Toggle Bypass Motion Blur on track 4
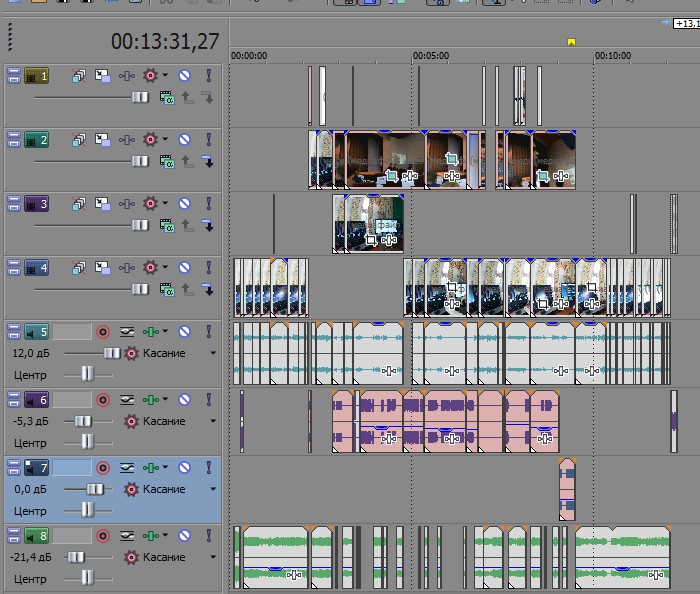 click(79, 268)
